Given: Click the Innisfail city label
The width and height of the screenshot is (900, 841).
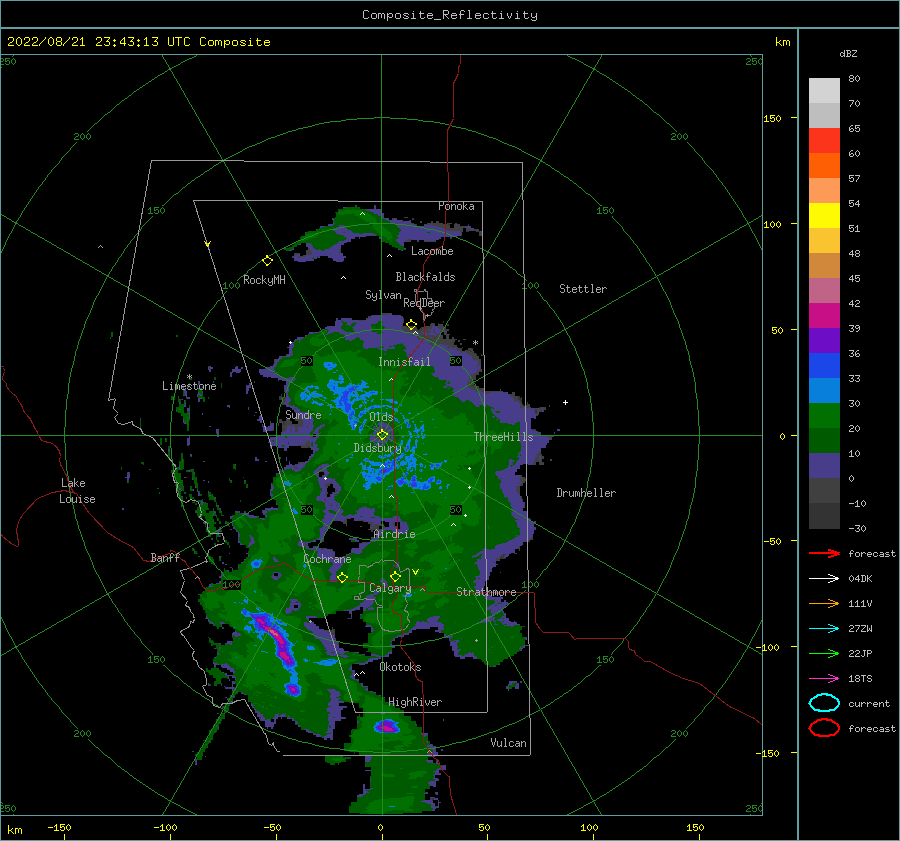Looking at the screenshot, I should 404,362.
